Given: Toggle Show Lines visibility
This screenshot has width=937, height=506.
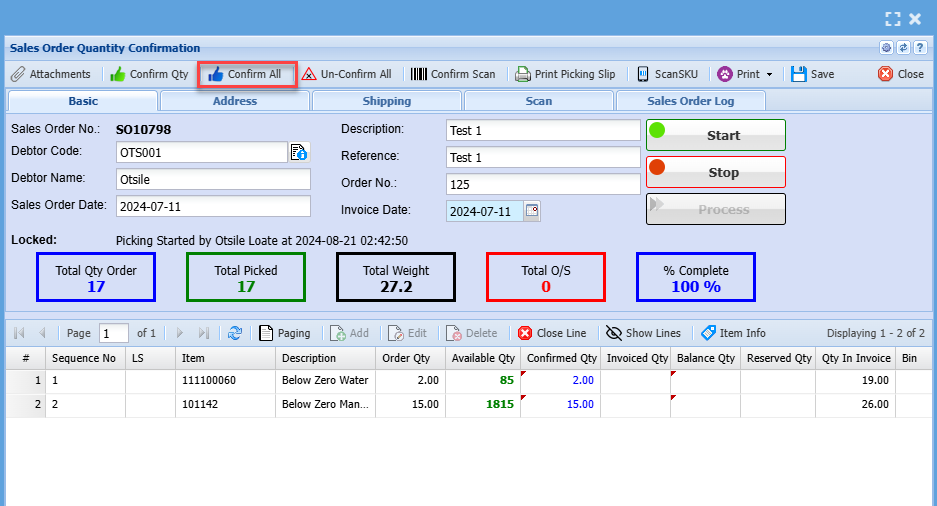Looking at the screenshot, I should [x=643, y=333].
